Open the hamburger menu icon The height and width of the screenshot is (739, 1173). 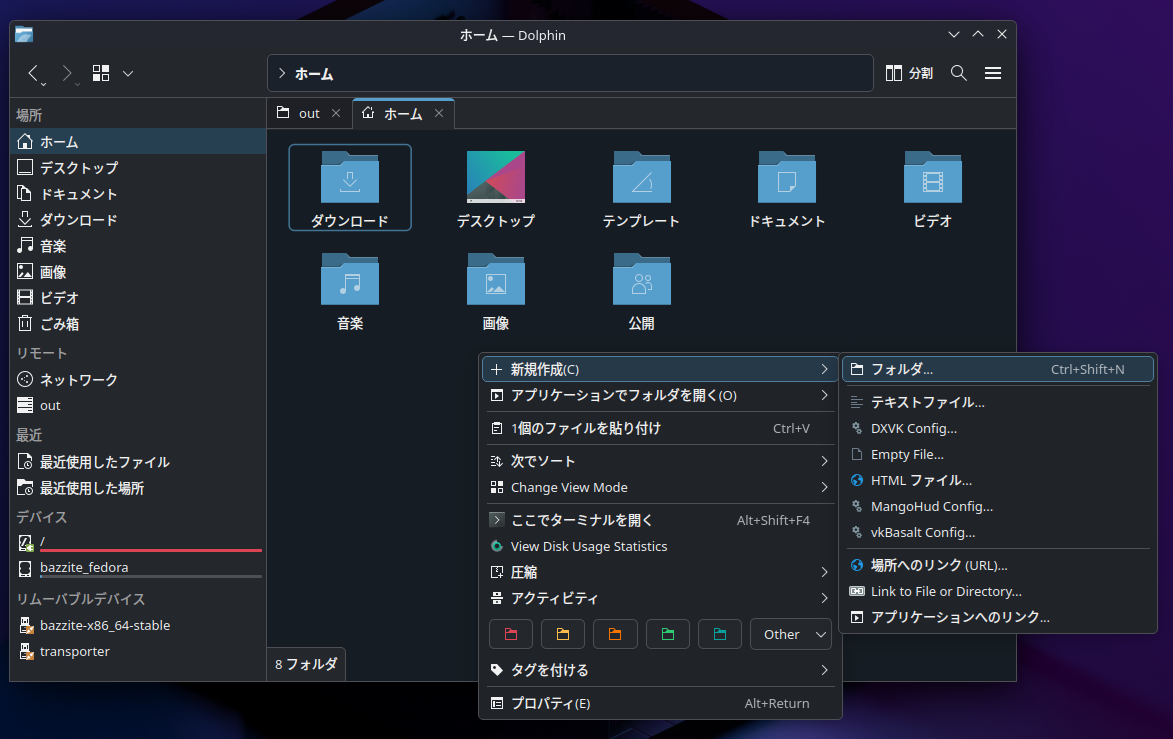993,72
